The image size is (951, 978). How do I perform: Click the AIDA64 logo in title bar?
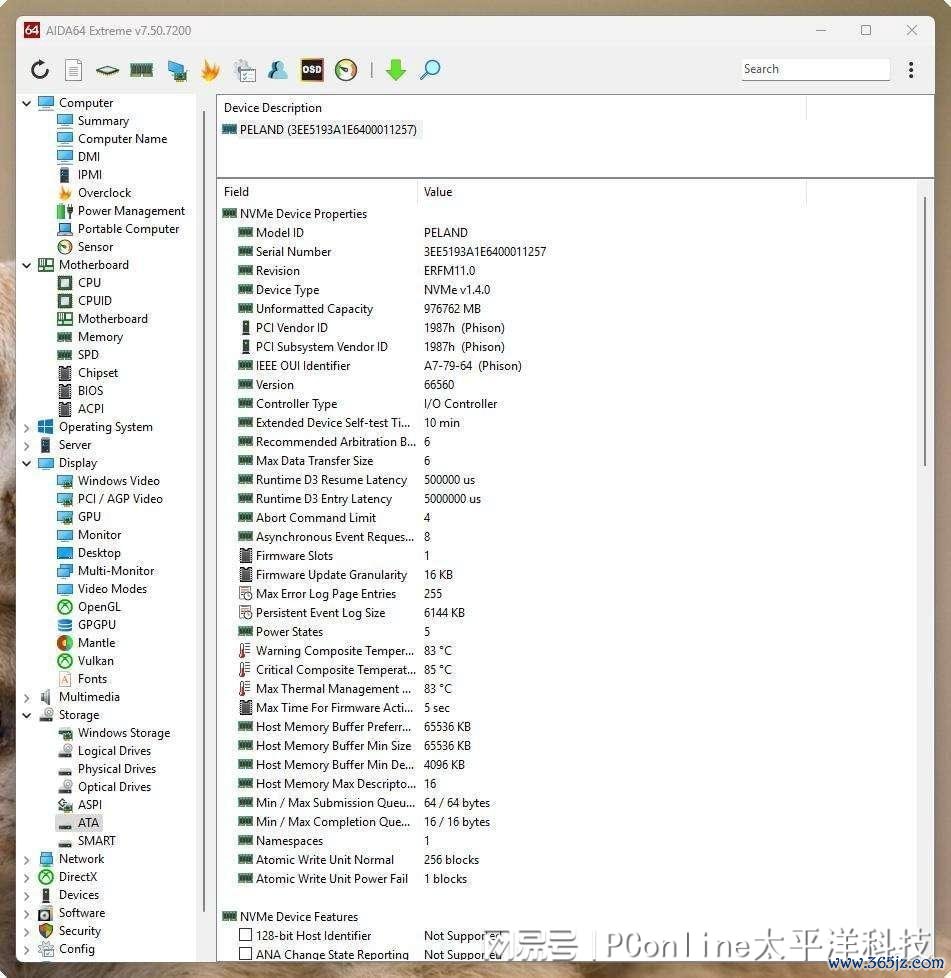(32, 30)
